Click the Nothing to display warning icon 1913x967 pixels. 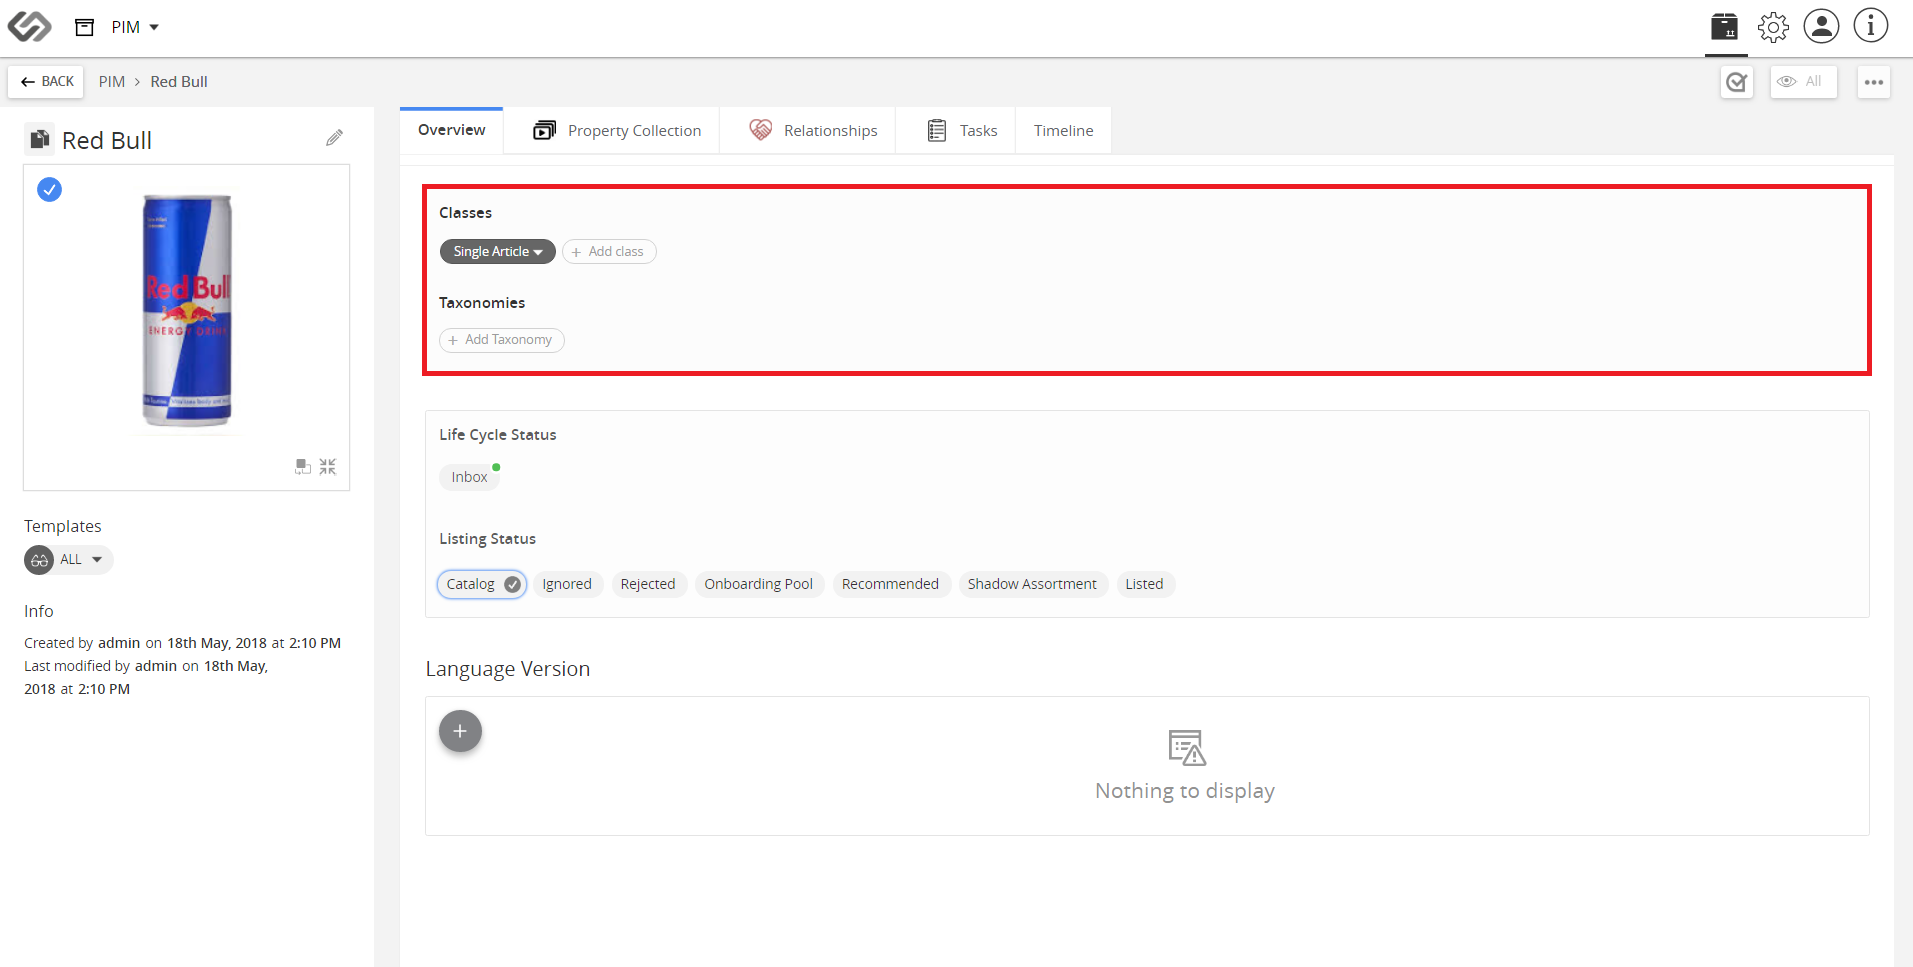point(1186,748)
